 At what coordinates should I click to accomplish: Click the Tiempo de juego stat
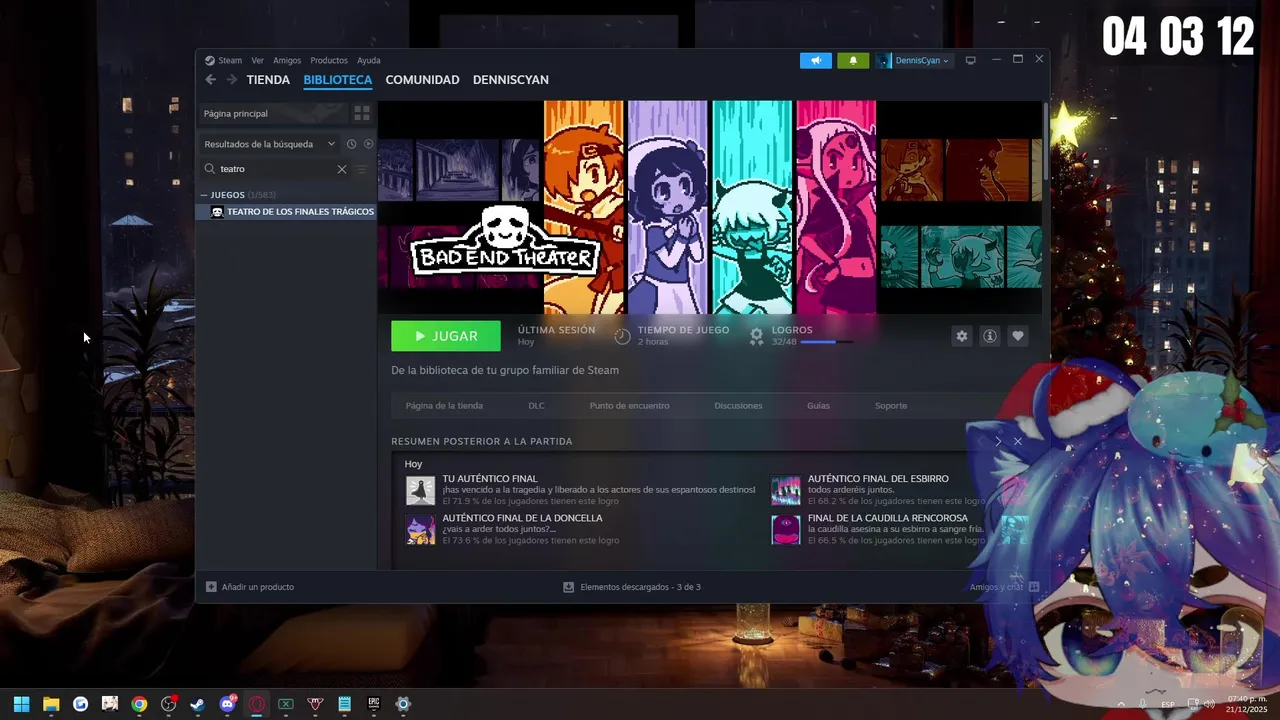pyautogui.click(x=672, y=336)
